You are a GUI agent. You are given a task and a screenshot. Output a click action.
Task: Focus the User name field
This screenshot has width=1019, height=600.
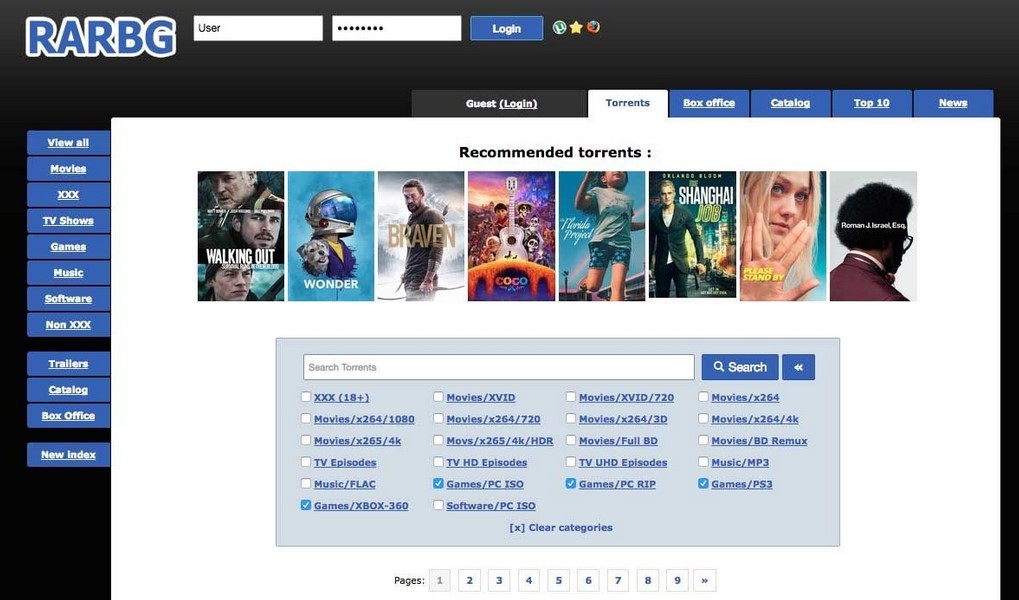[258, 29]
